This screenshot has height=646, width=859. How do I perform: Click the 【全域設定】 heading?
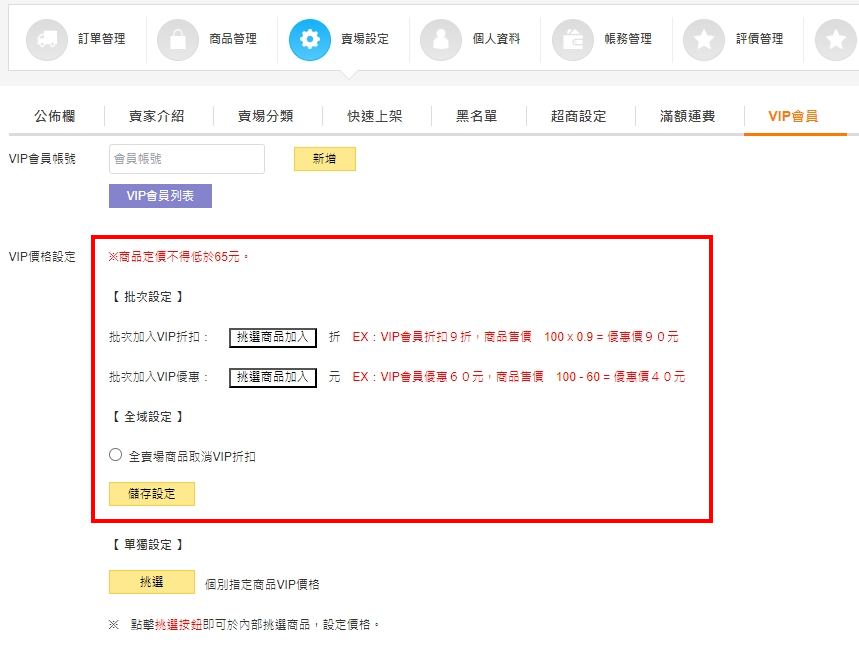coord(148,417)
